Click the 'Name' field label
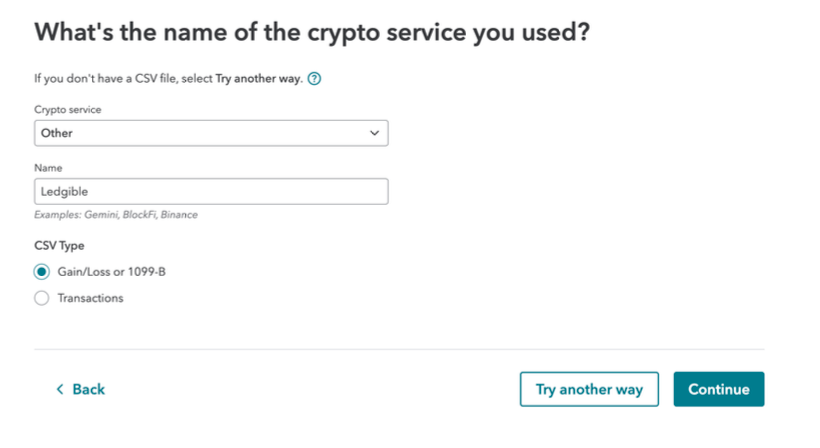 click(48, 168)
